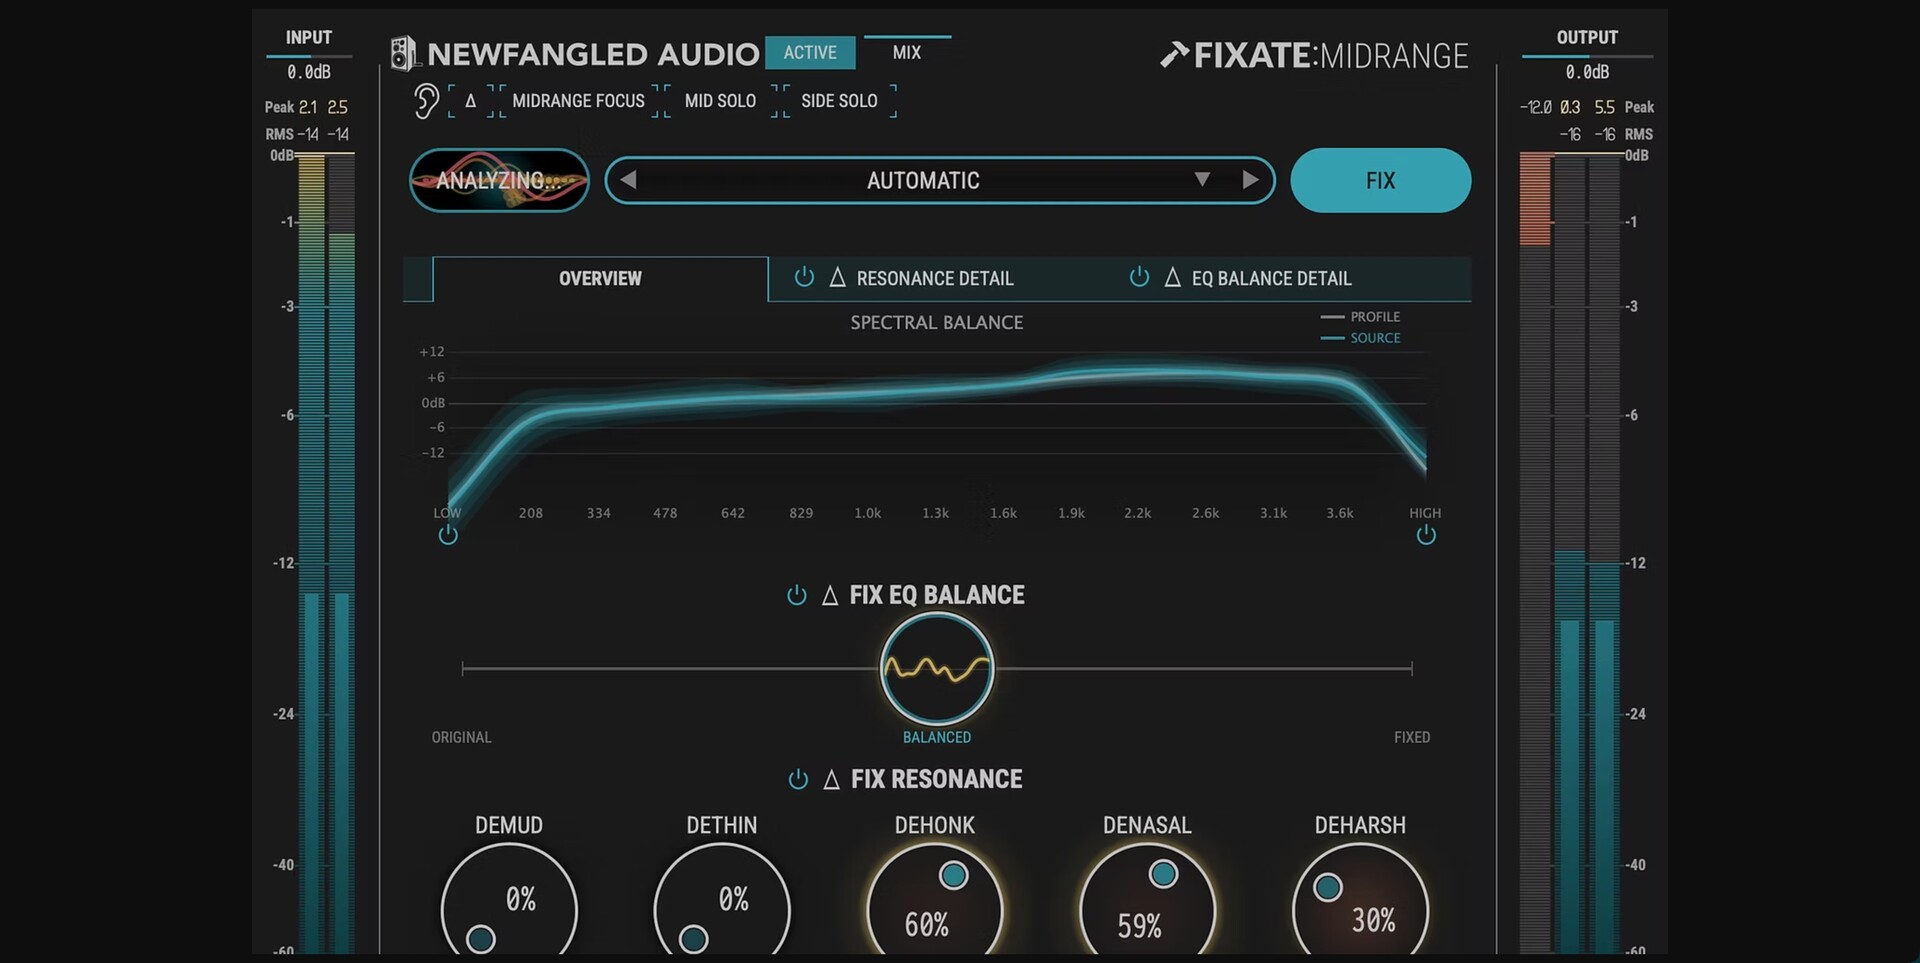Toggle the LOW band power icon
Image resolution: width=1920 pixels, height=963 pixels.
coord(448,535)
